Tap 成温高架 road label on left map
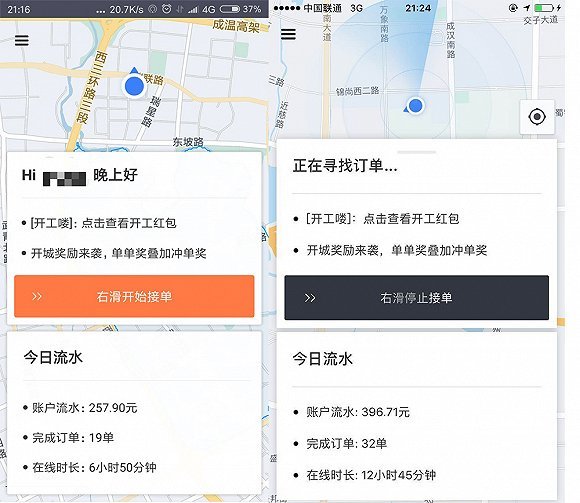The height and width of the screenshot is (503, 580). [236, 26]
